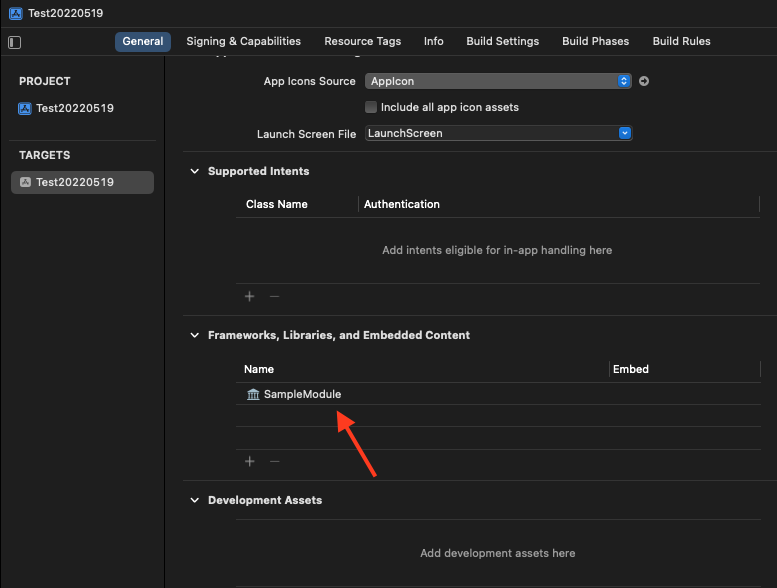777x588 pixels.
Task: Click the Development Assets heading text
Action: point(265,500)
